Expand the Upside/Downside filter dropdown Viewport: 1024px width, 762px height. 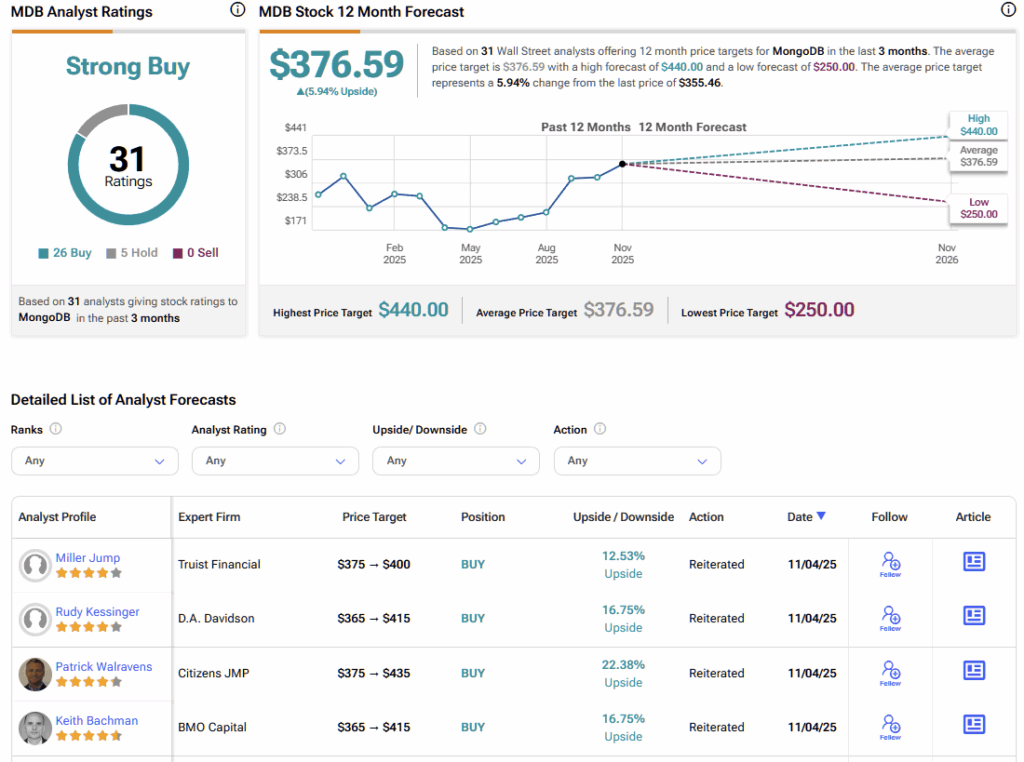(456, 461)
